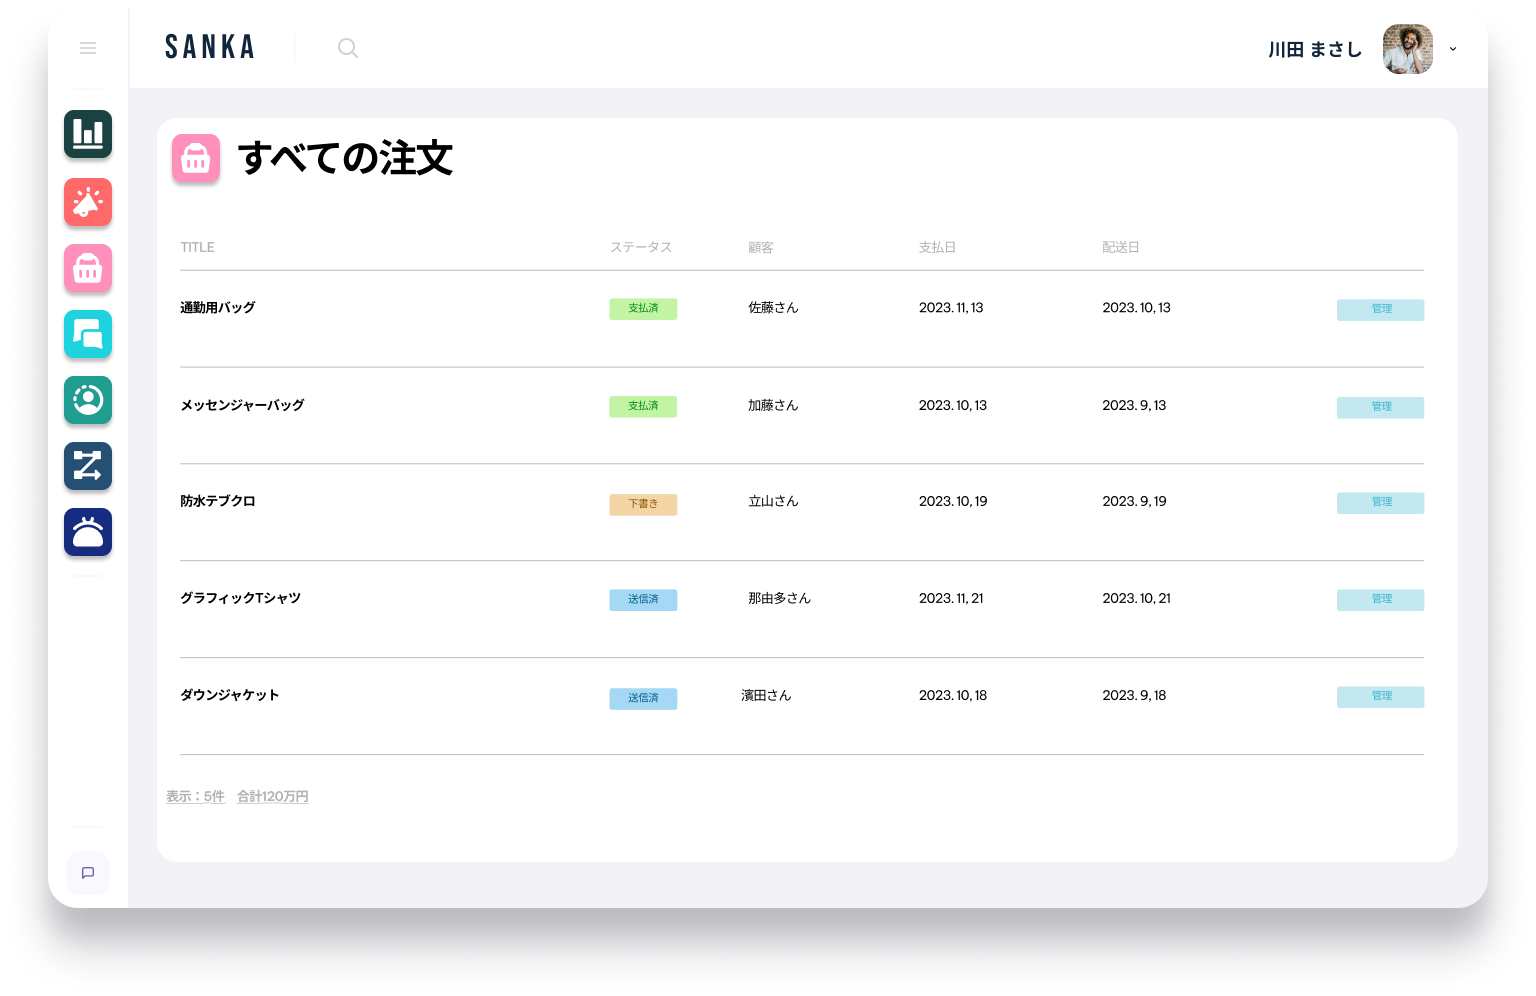1536x996 pixels.
Task: Open the bar chart dashboard icon
Action: click(88, 134)
